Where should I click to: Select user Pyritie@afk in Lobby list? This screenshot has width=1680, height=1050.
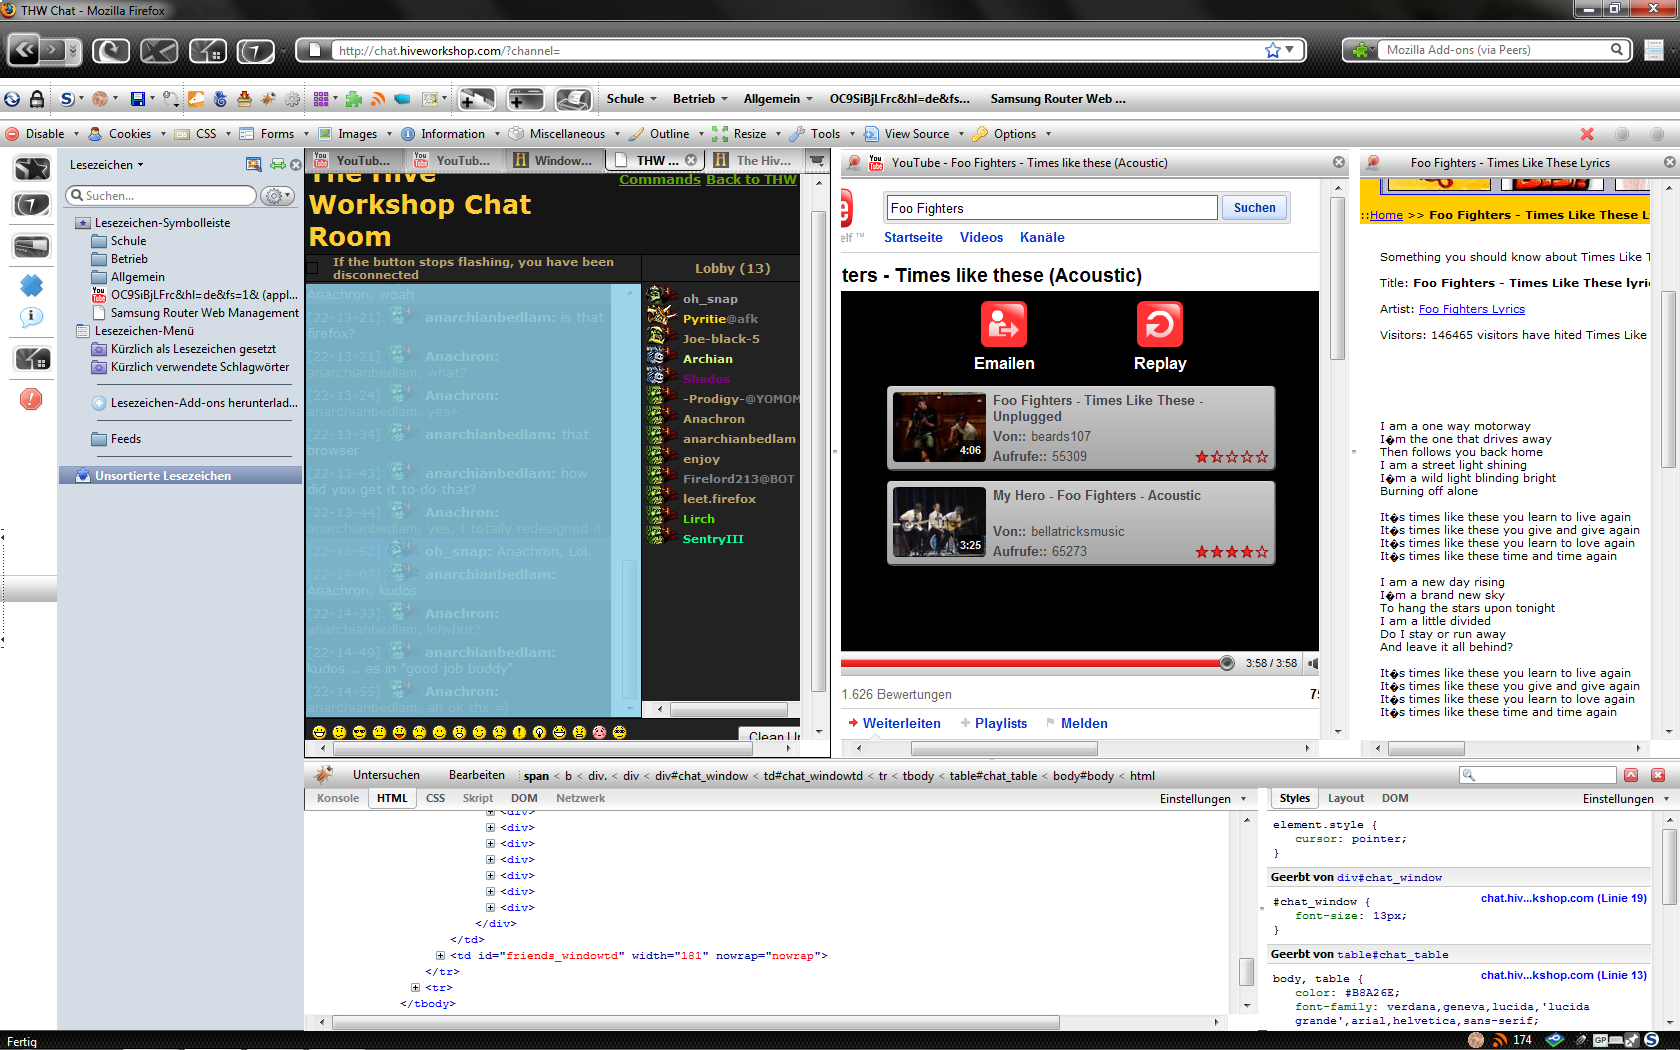pyautogui.click(x=720, y=319)
